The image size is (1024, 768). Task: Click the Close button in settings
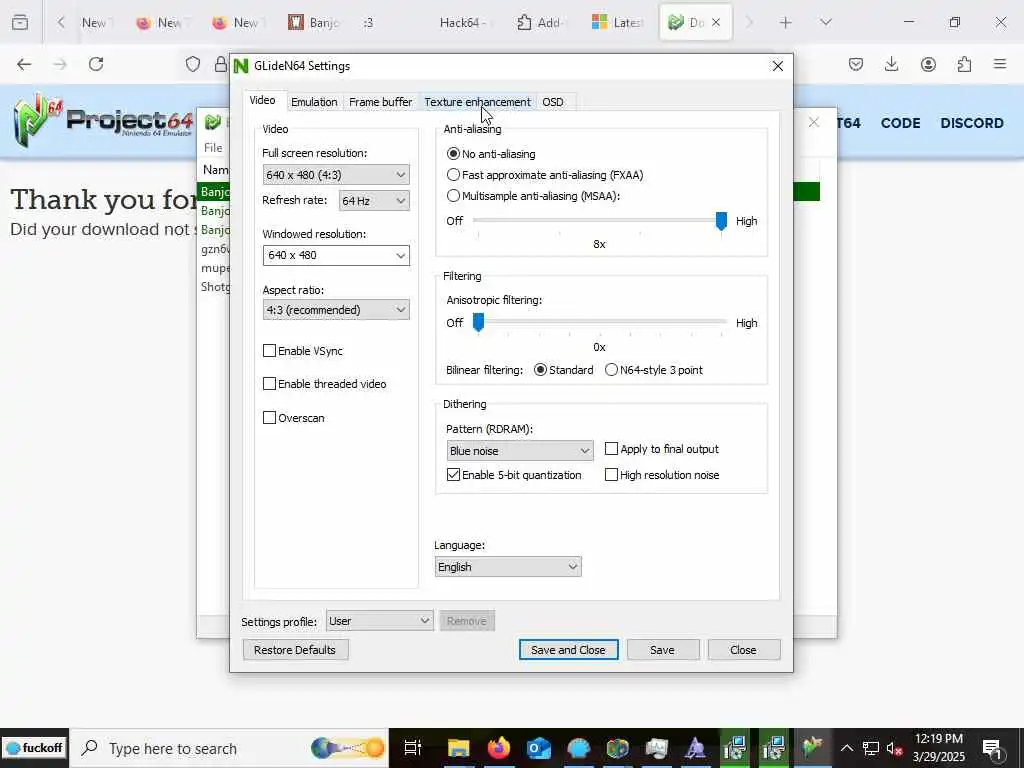[x=743, y=650]
